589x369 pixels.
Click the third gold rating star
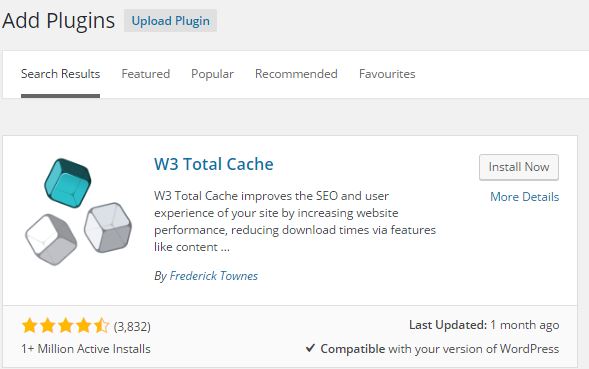click(x=65, y=326)
